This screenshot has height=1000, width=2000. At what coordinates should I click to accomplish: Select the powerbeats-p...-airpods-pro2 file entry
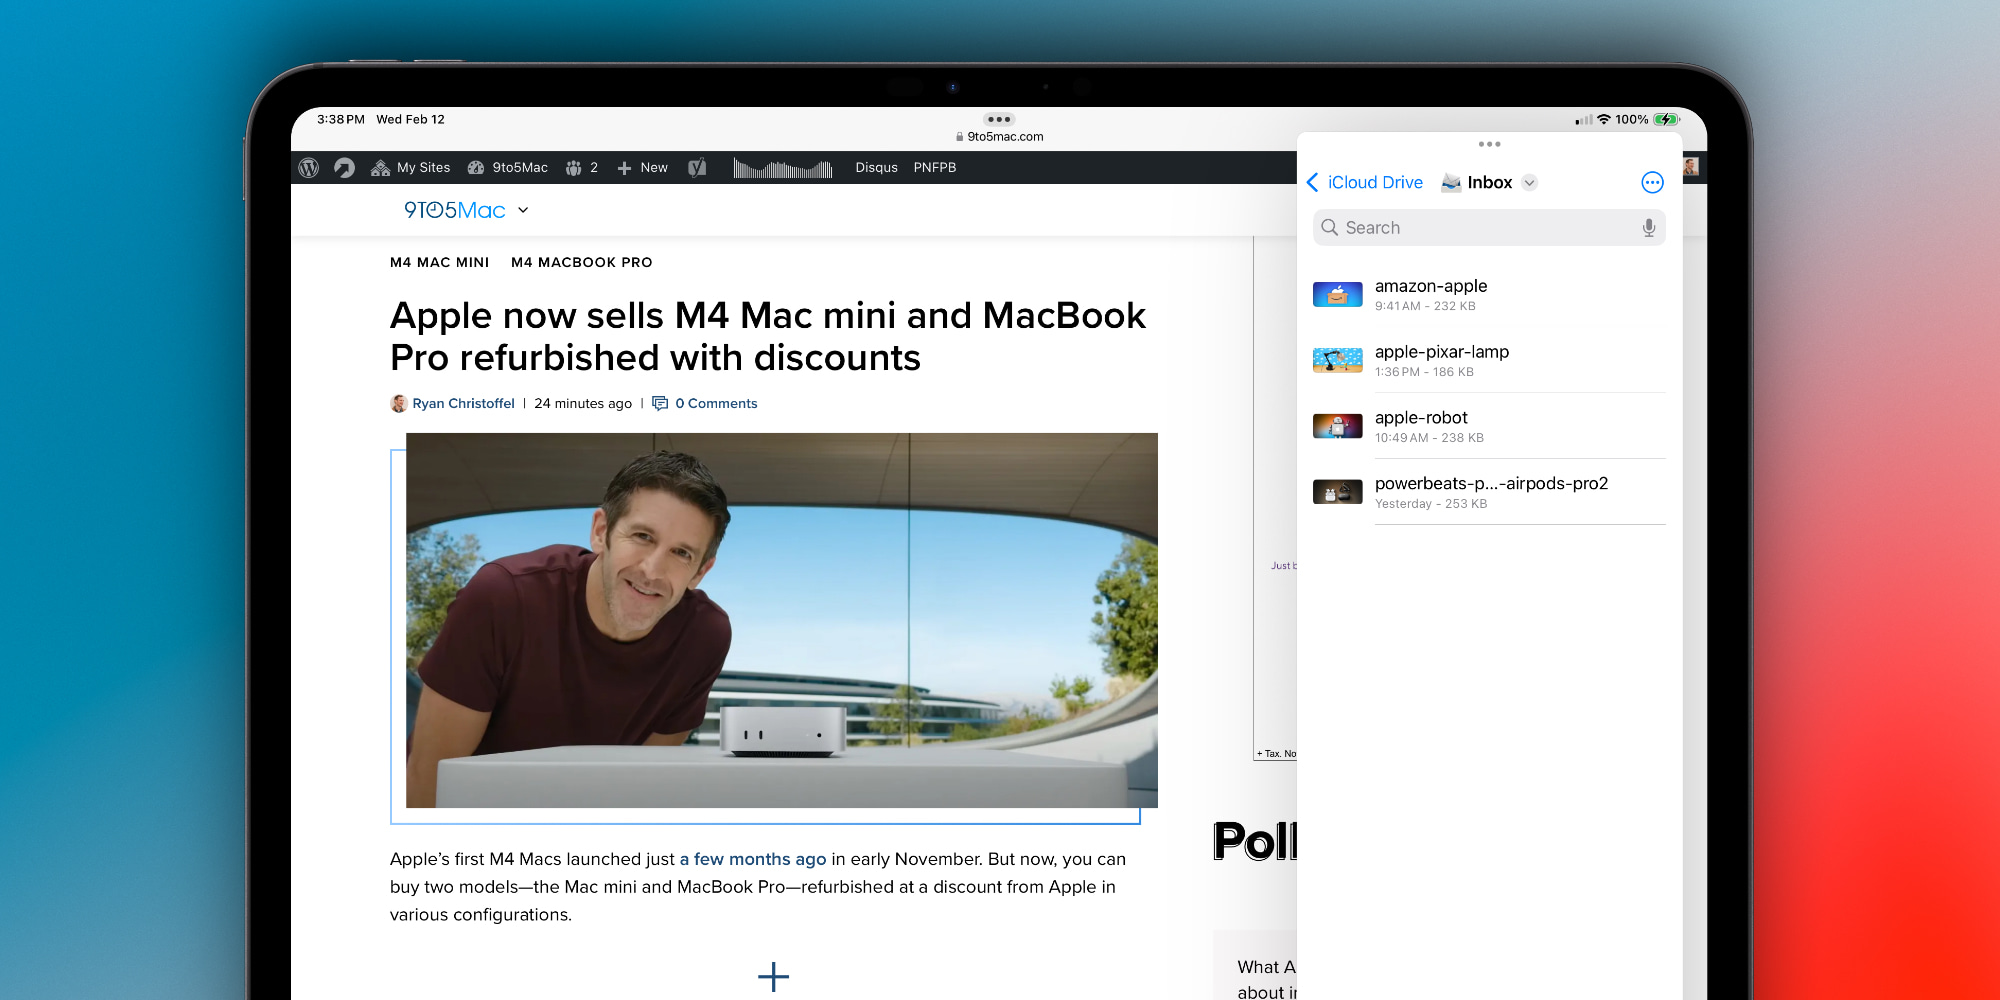(x=1490, y=491)
